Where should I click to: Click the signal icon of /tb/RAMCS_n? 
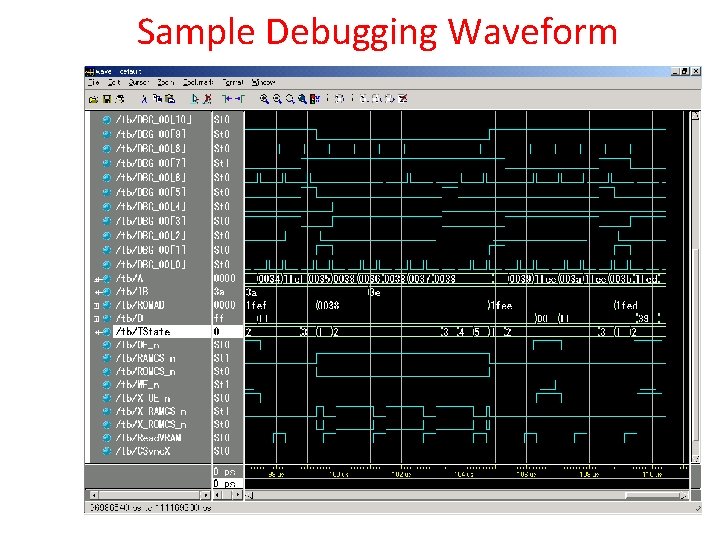pyautogui.click(x=107, y=358)
